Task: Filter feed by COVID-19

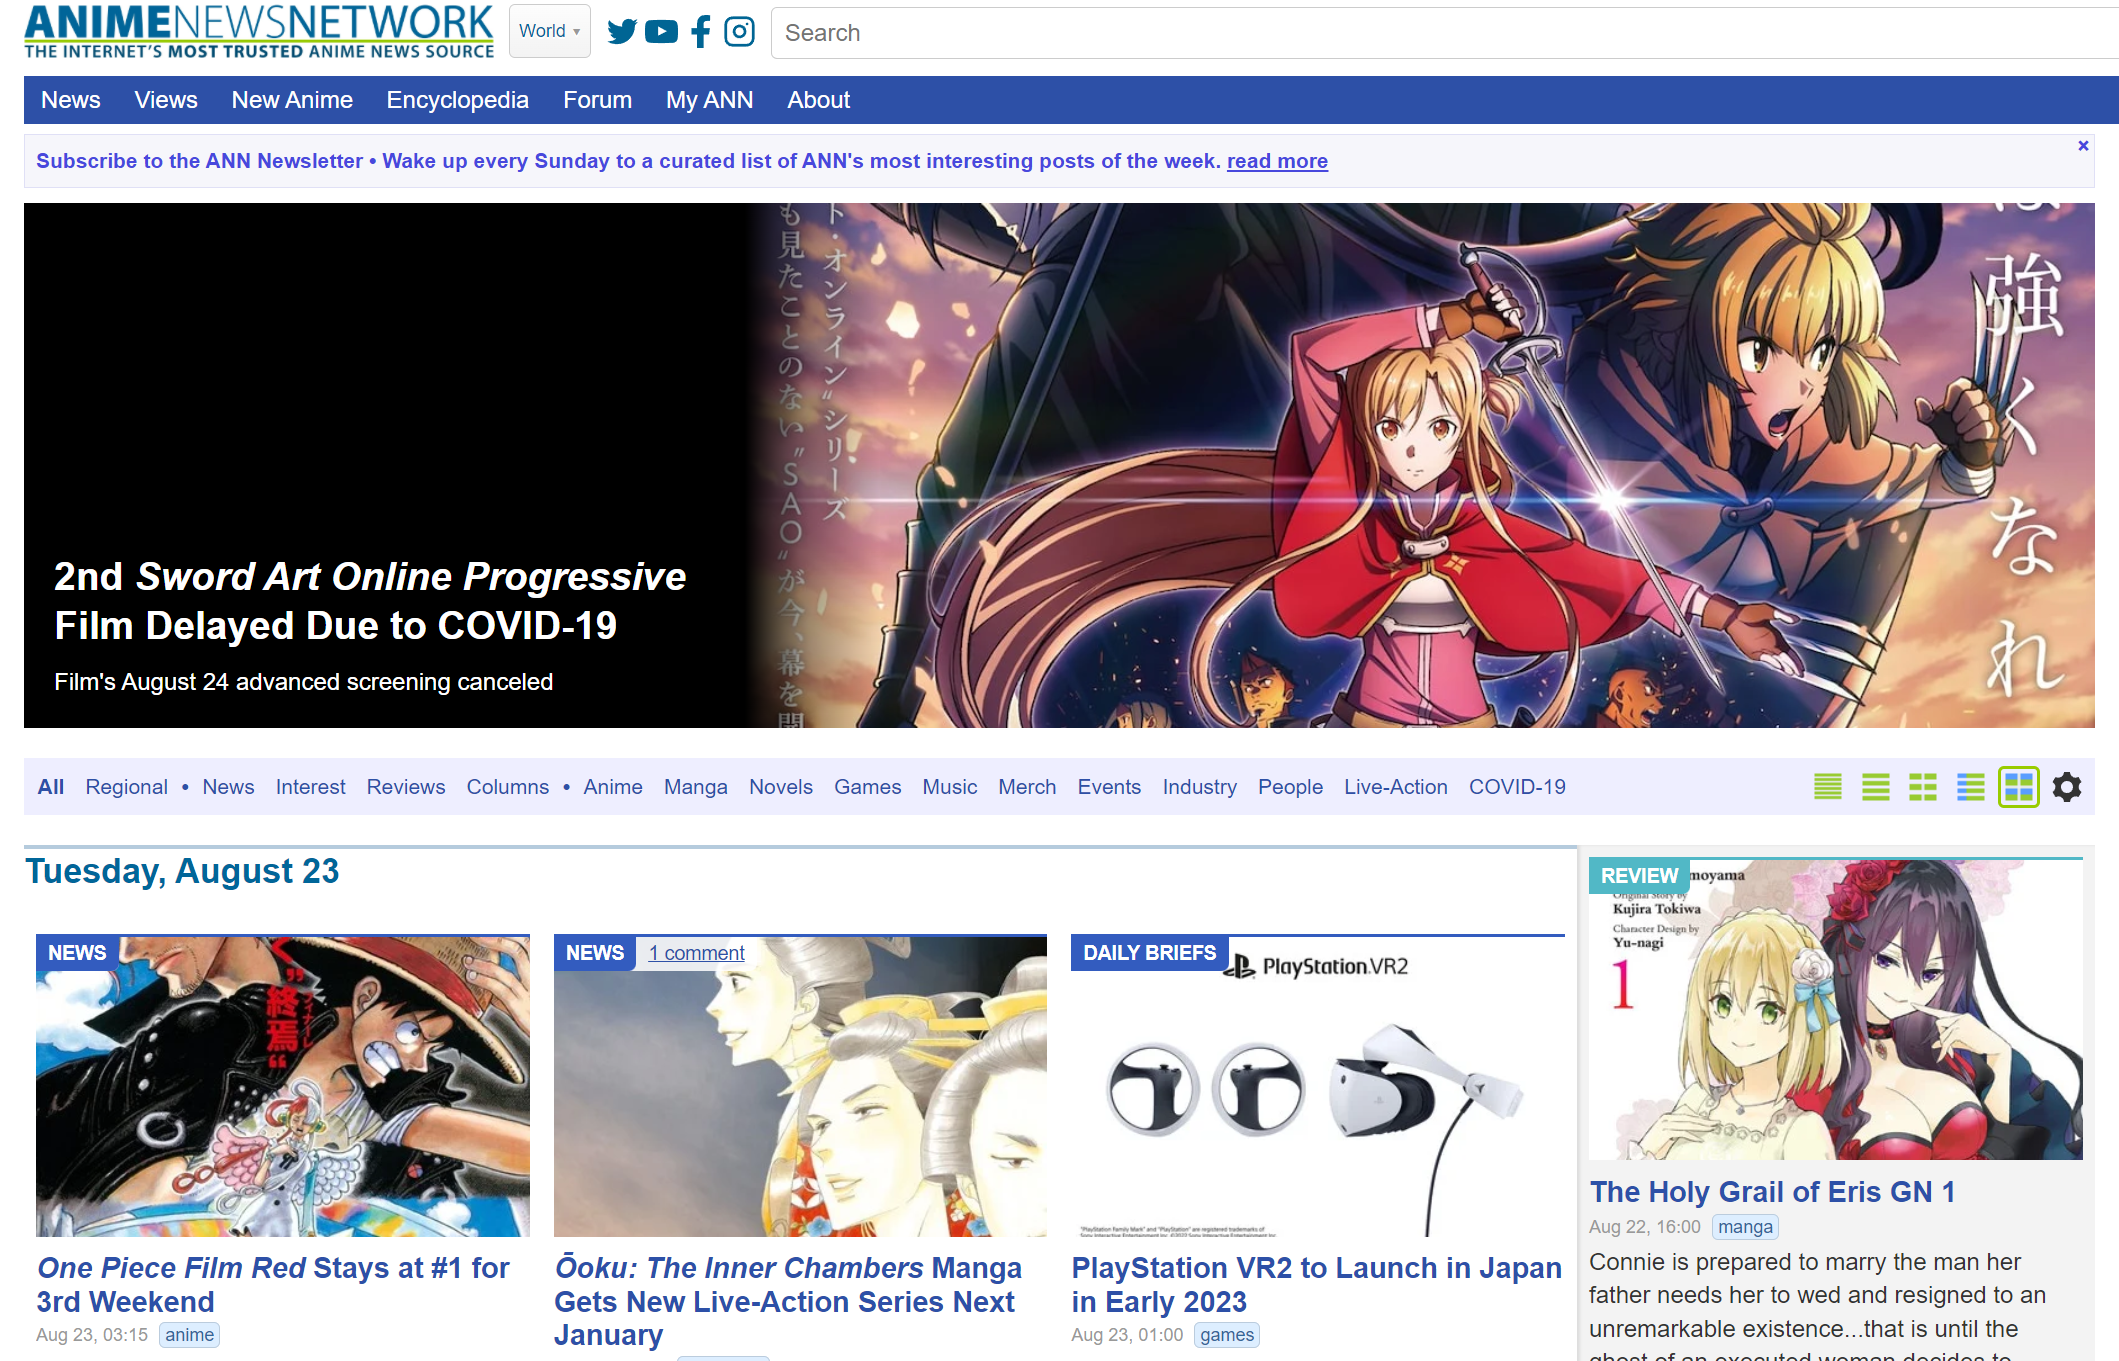Action: click(x=1517, y=787)
